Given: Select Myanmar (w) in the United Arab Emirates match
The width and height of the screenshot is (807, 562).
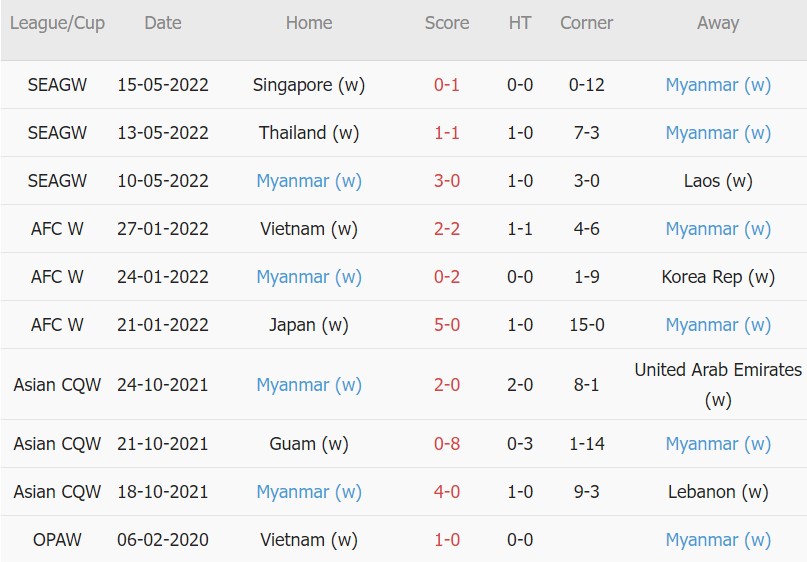Looking at the screenshot, I should click(309, 385).
